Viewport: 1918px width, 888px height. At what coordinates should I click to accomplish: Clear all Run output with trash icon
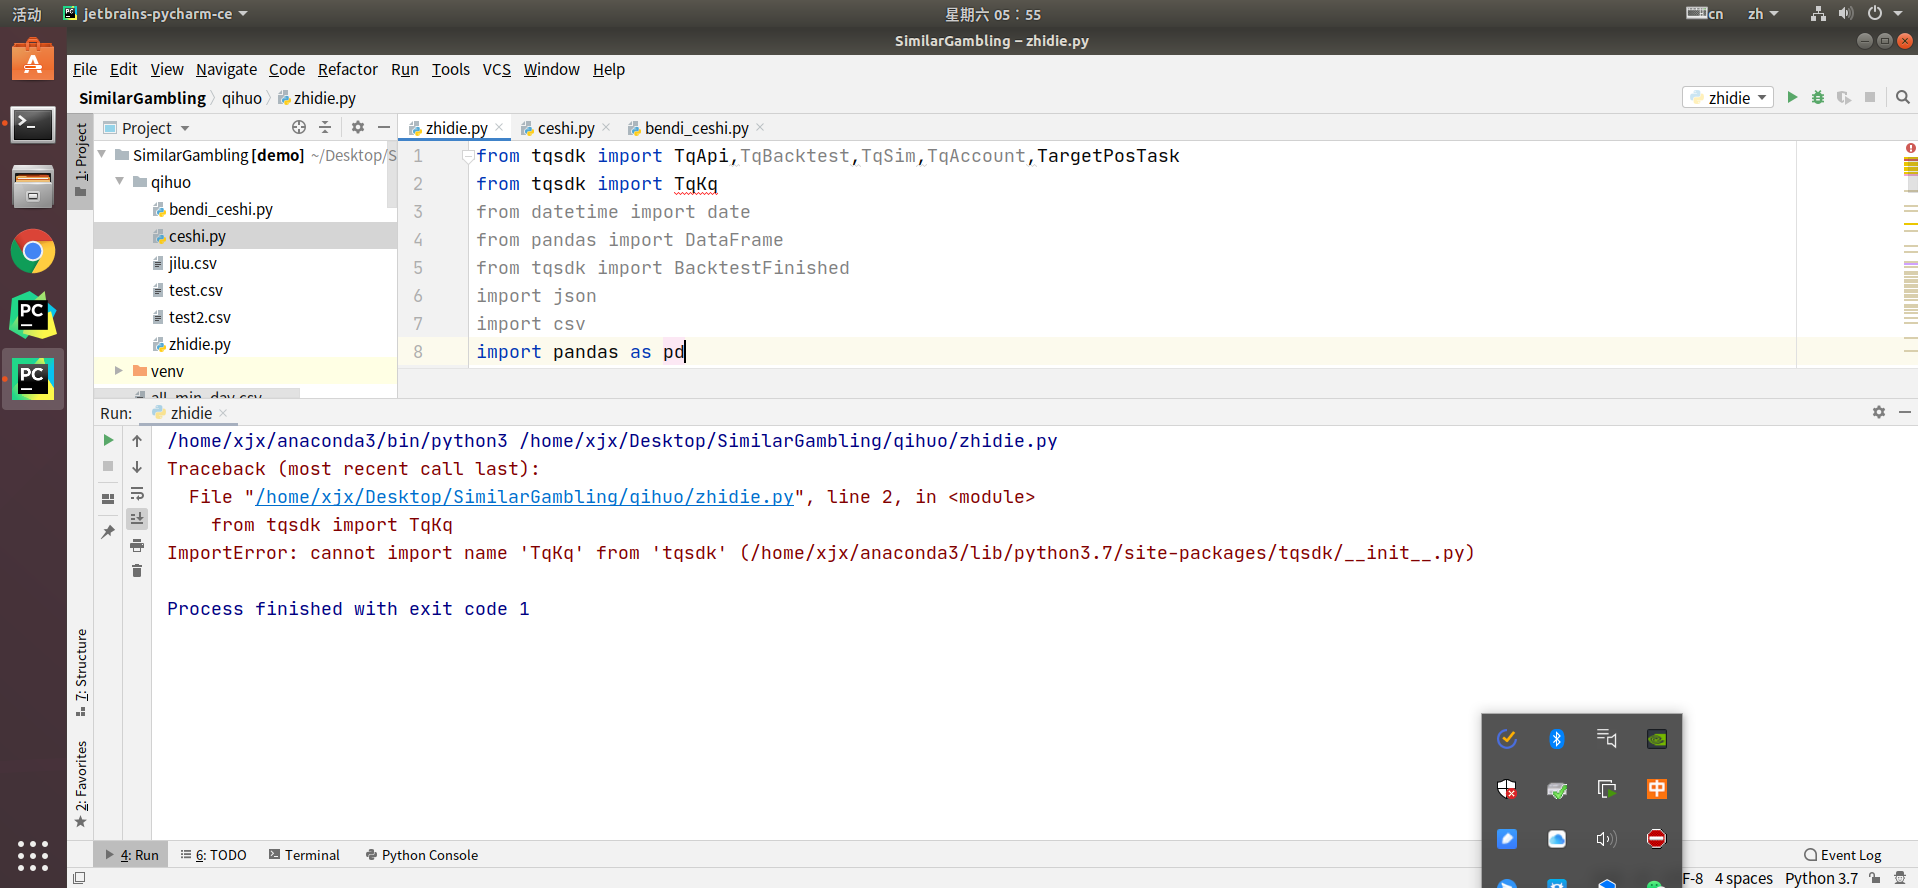[137, 571]
